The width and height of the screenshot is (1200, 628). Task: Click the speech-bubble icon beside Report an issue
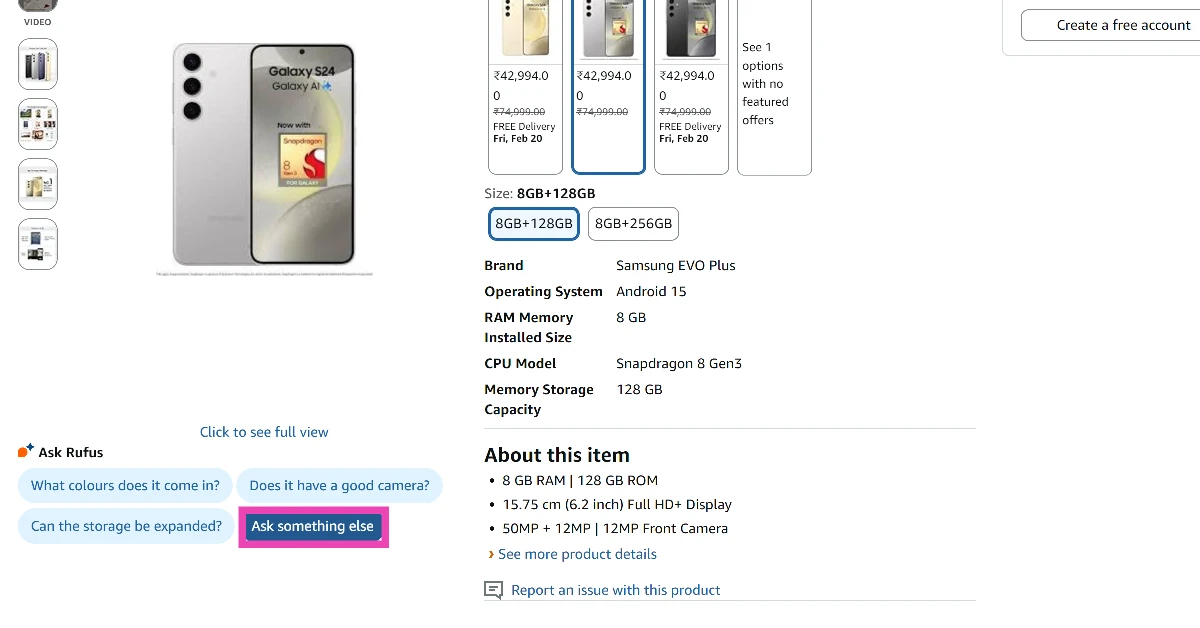point(492,590)
